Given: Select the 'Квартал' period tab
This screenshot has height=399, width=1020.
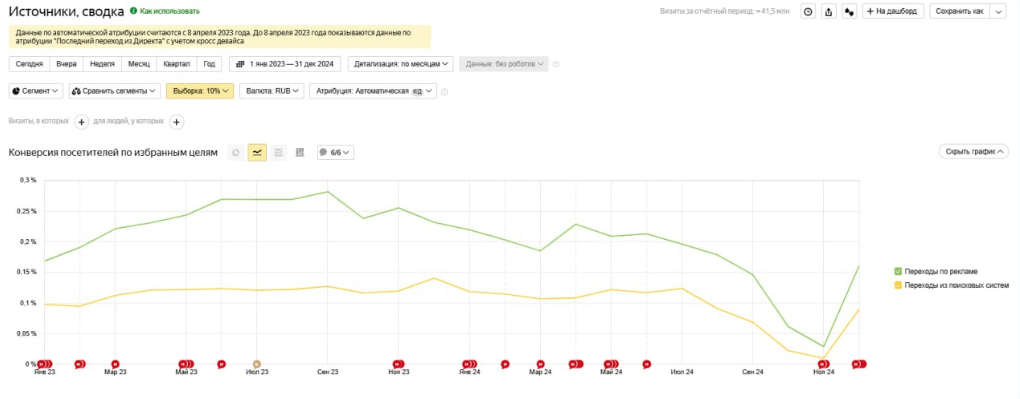Looking at the screenshot, I should tap(176, 64).
